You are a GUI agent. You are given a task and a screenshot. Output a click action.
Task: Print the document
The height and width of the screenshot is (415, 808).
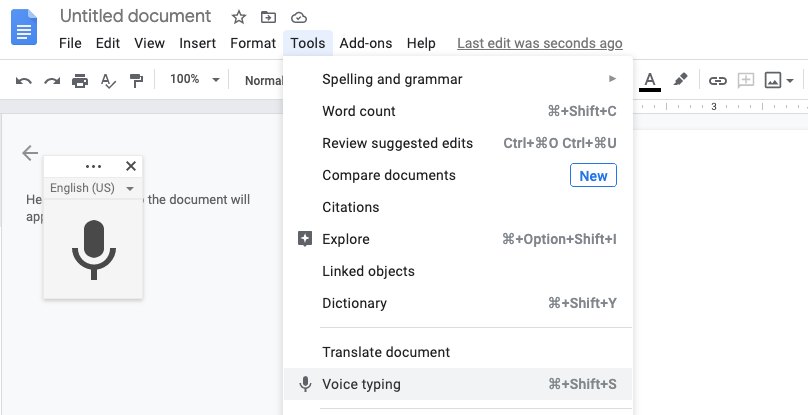point(80,80)
